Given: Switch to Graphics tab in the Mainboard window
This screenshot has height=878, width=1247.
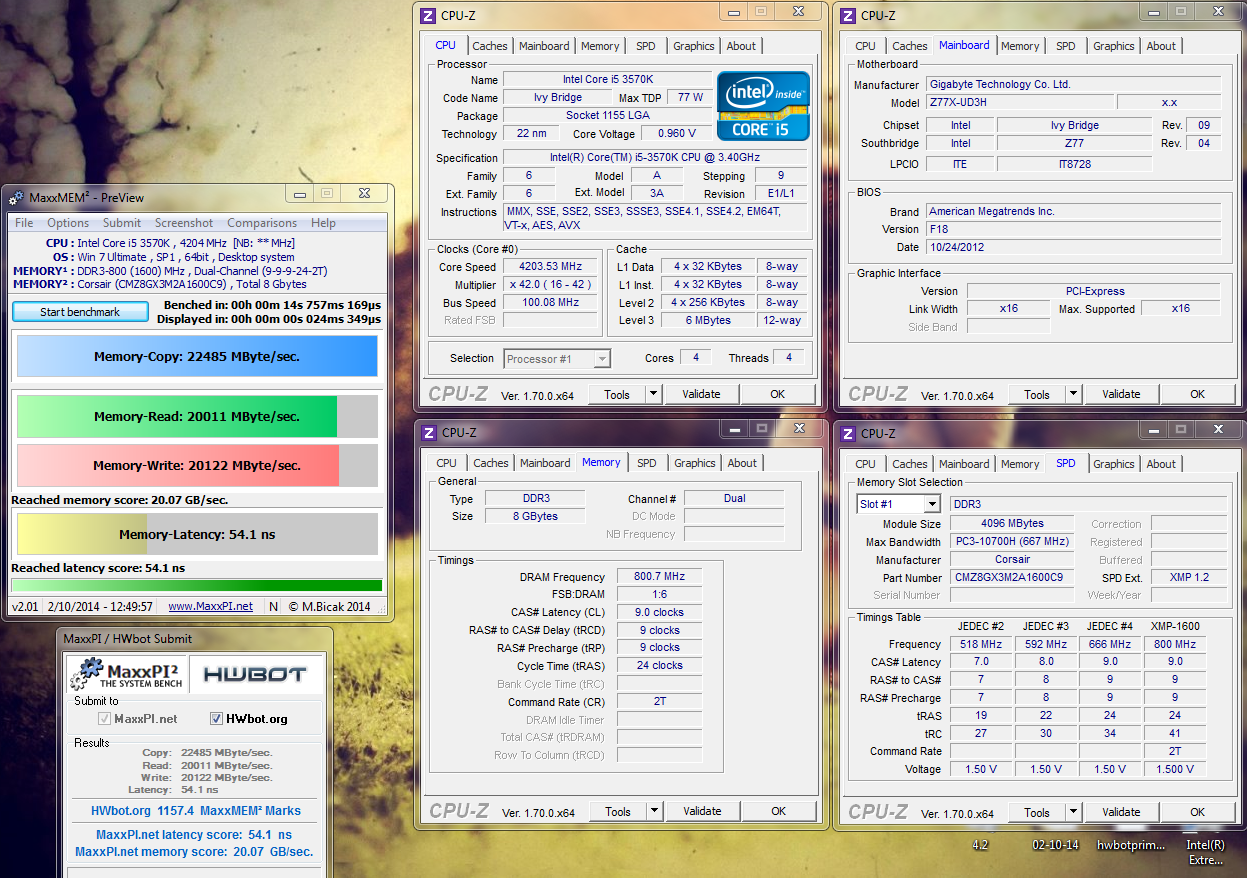Looking at the screenshot, I should coord(1114,46).
